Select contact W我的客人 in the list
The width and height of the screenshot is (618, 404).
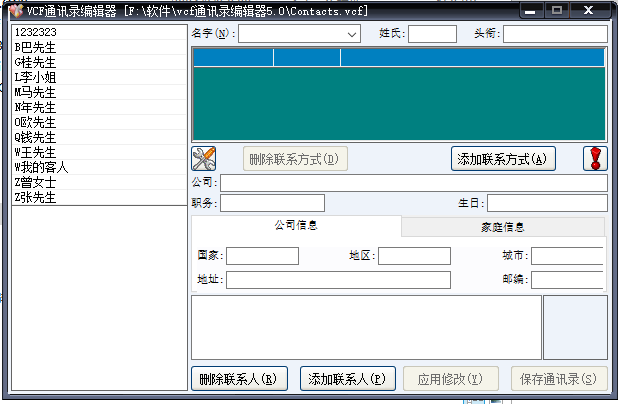point(99,167)
